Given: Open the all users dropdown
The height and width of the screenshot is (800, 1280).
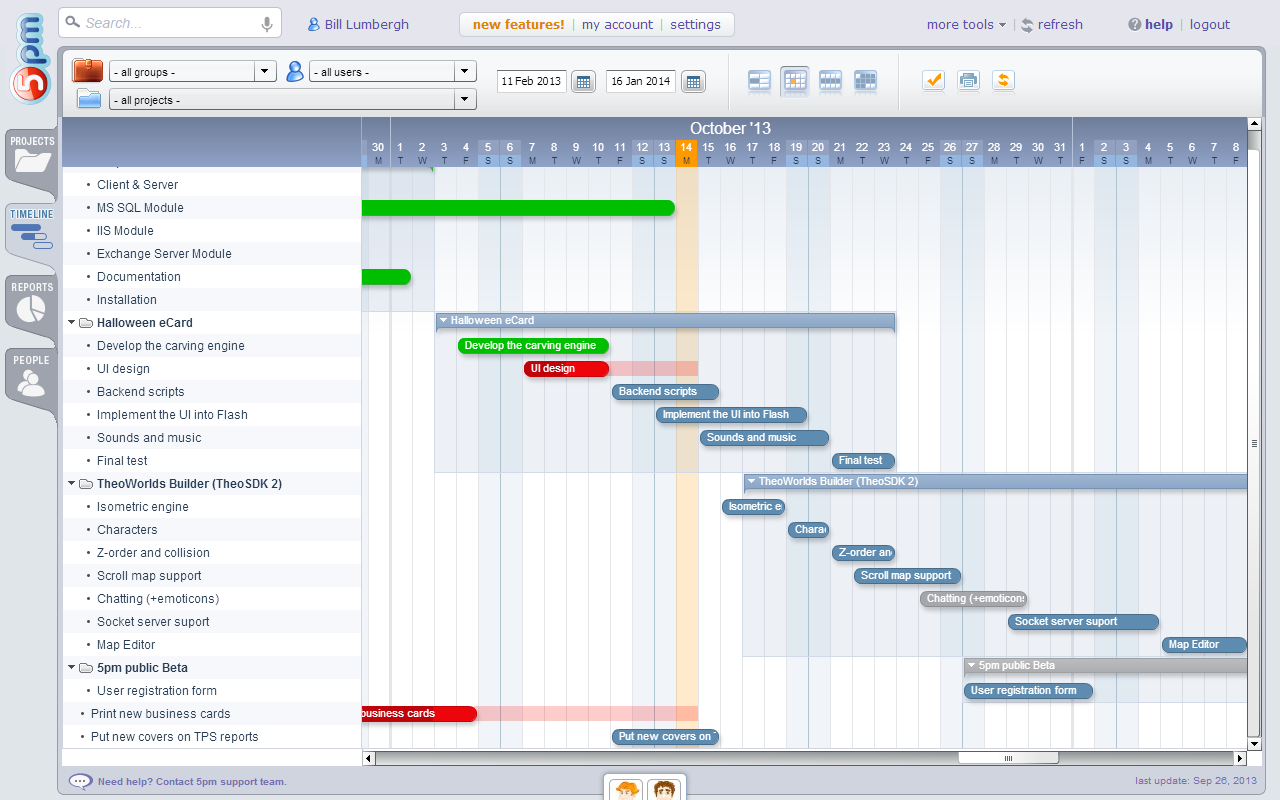Looking at the screenshot, I should [x=393, y=72].
